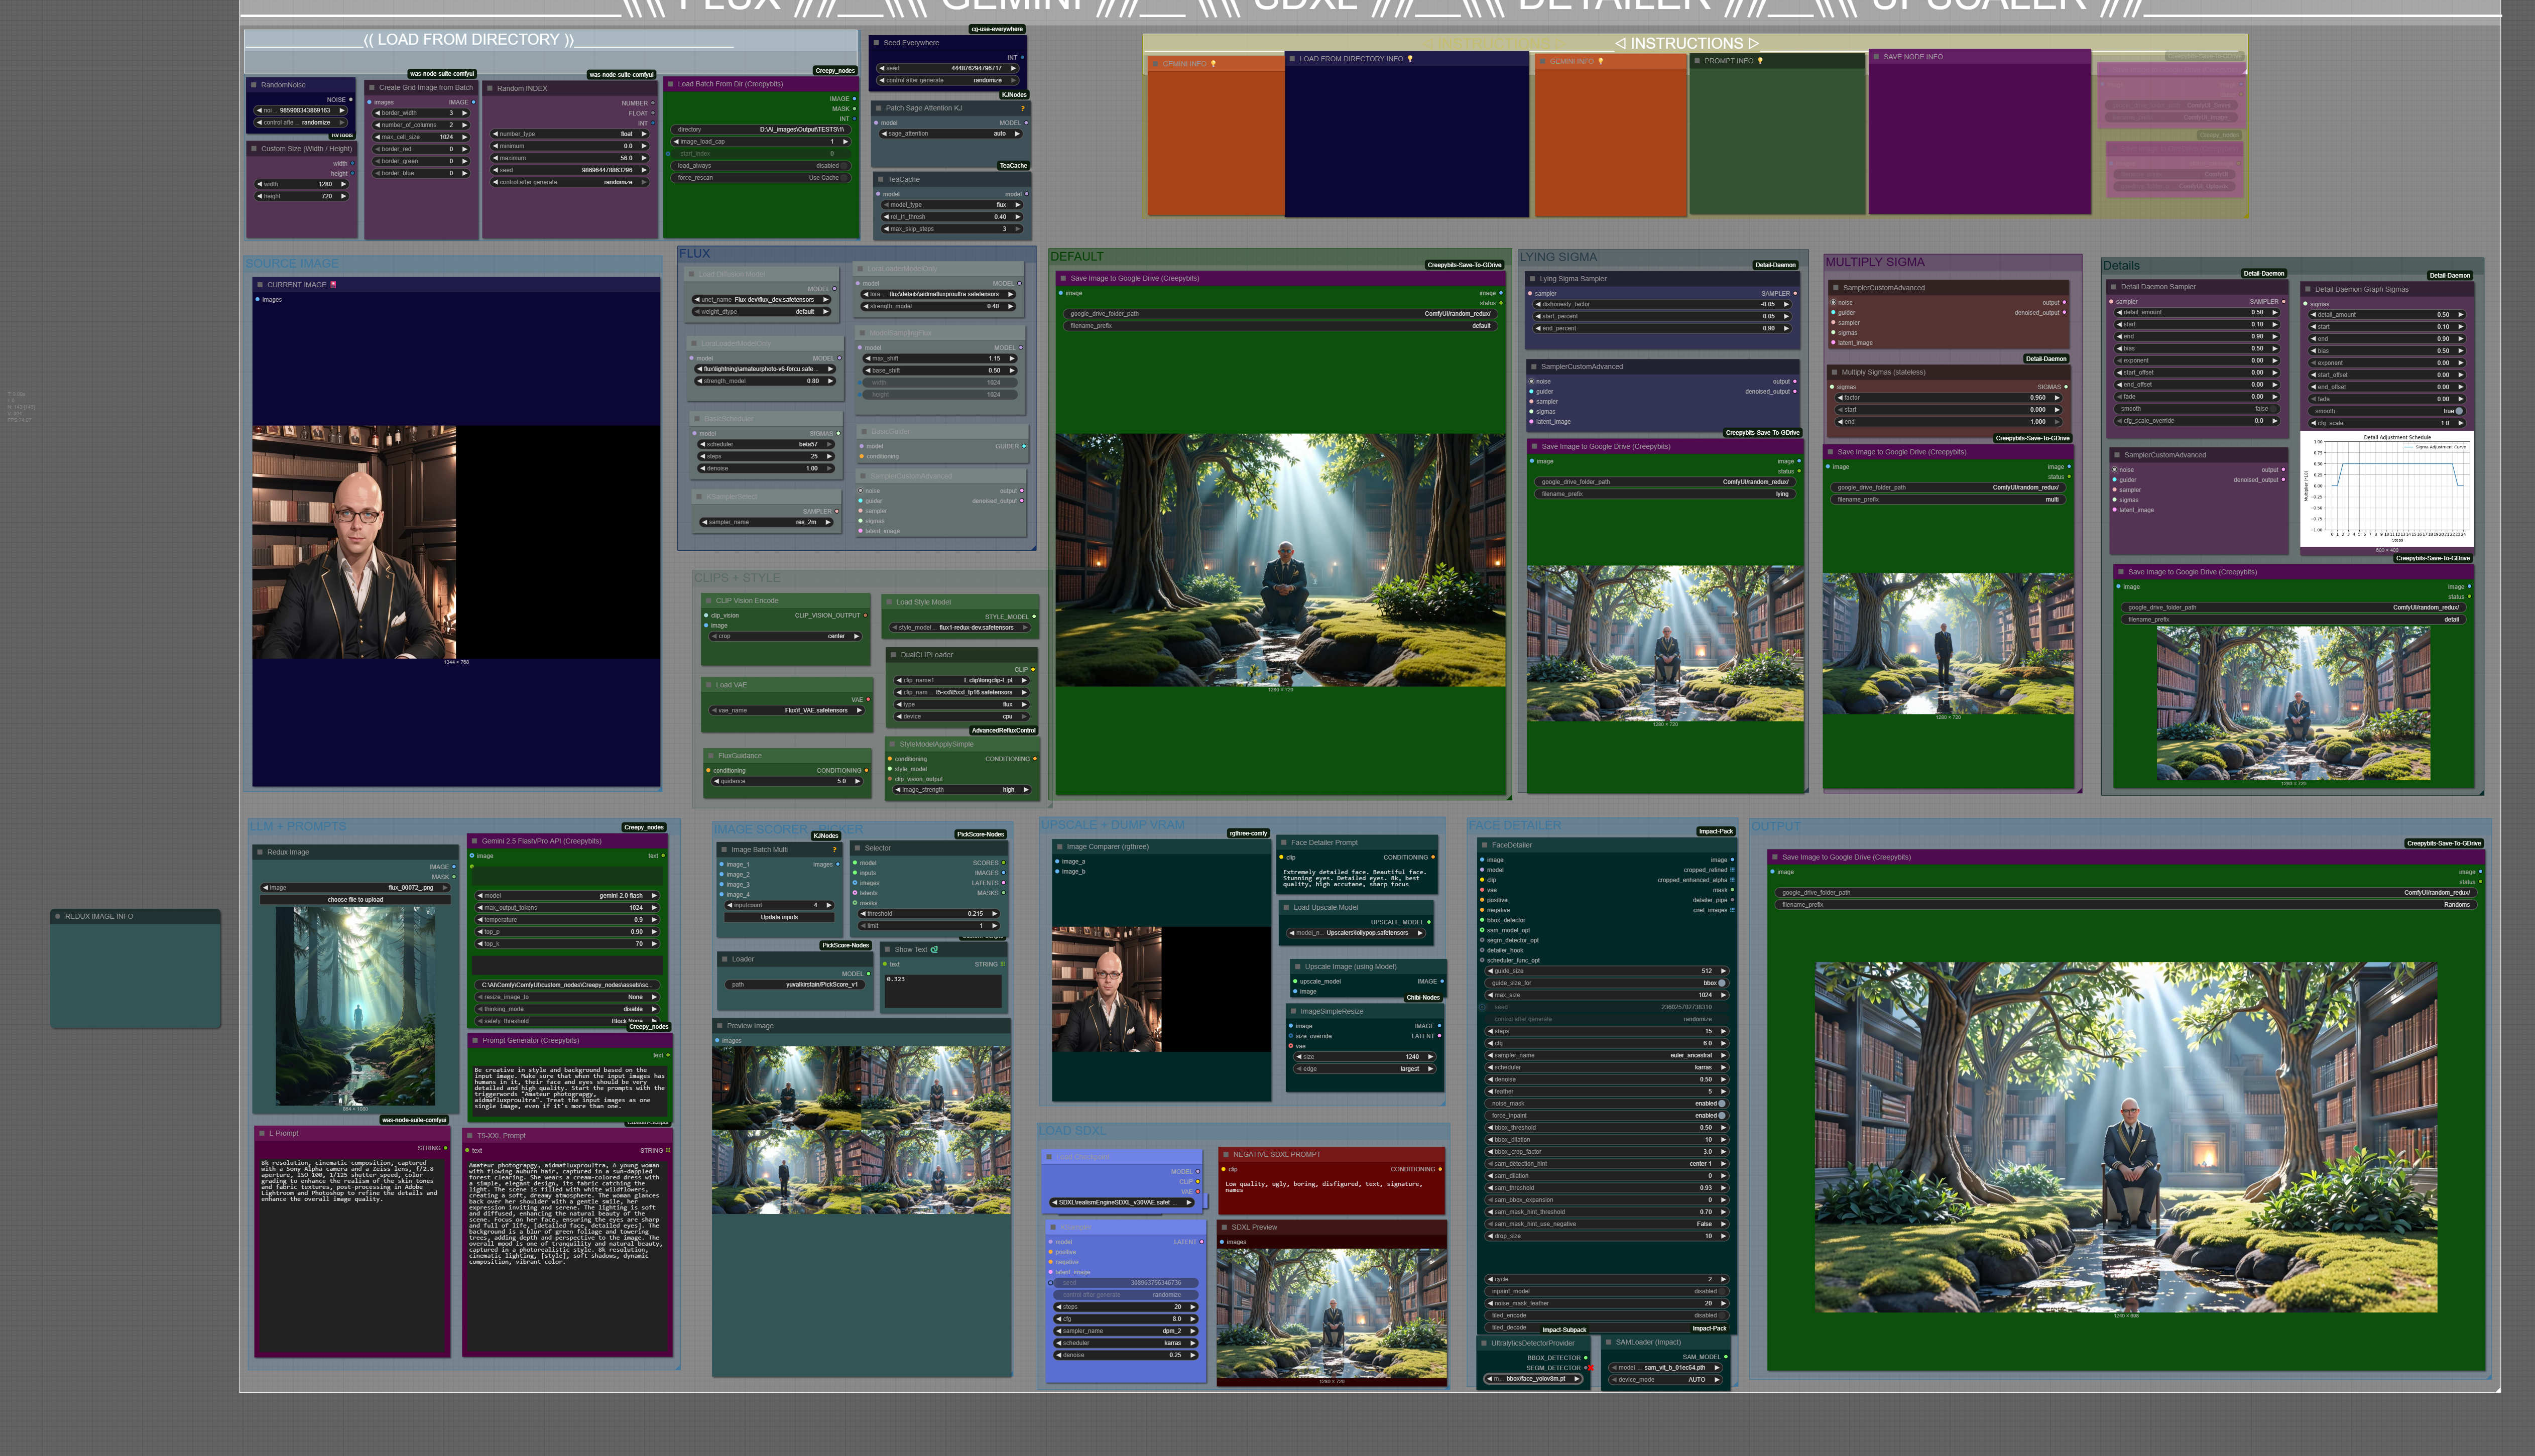This screenshot has height=1456, width=2535.
Task: Click the Patch Sage Attention KJ help icon
Action: pos(1022,108)
